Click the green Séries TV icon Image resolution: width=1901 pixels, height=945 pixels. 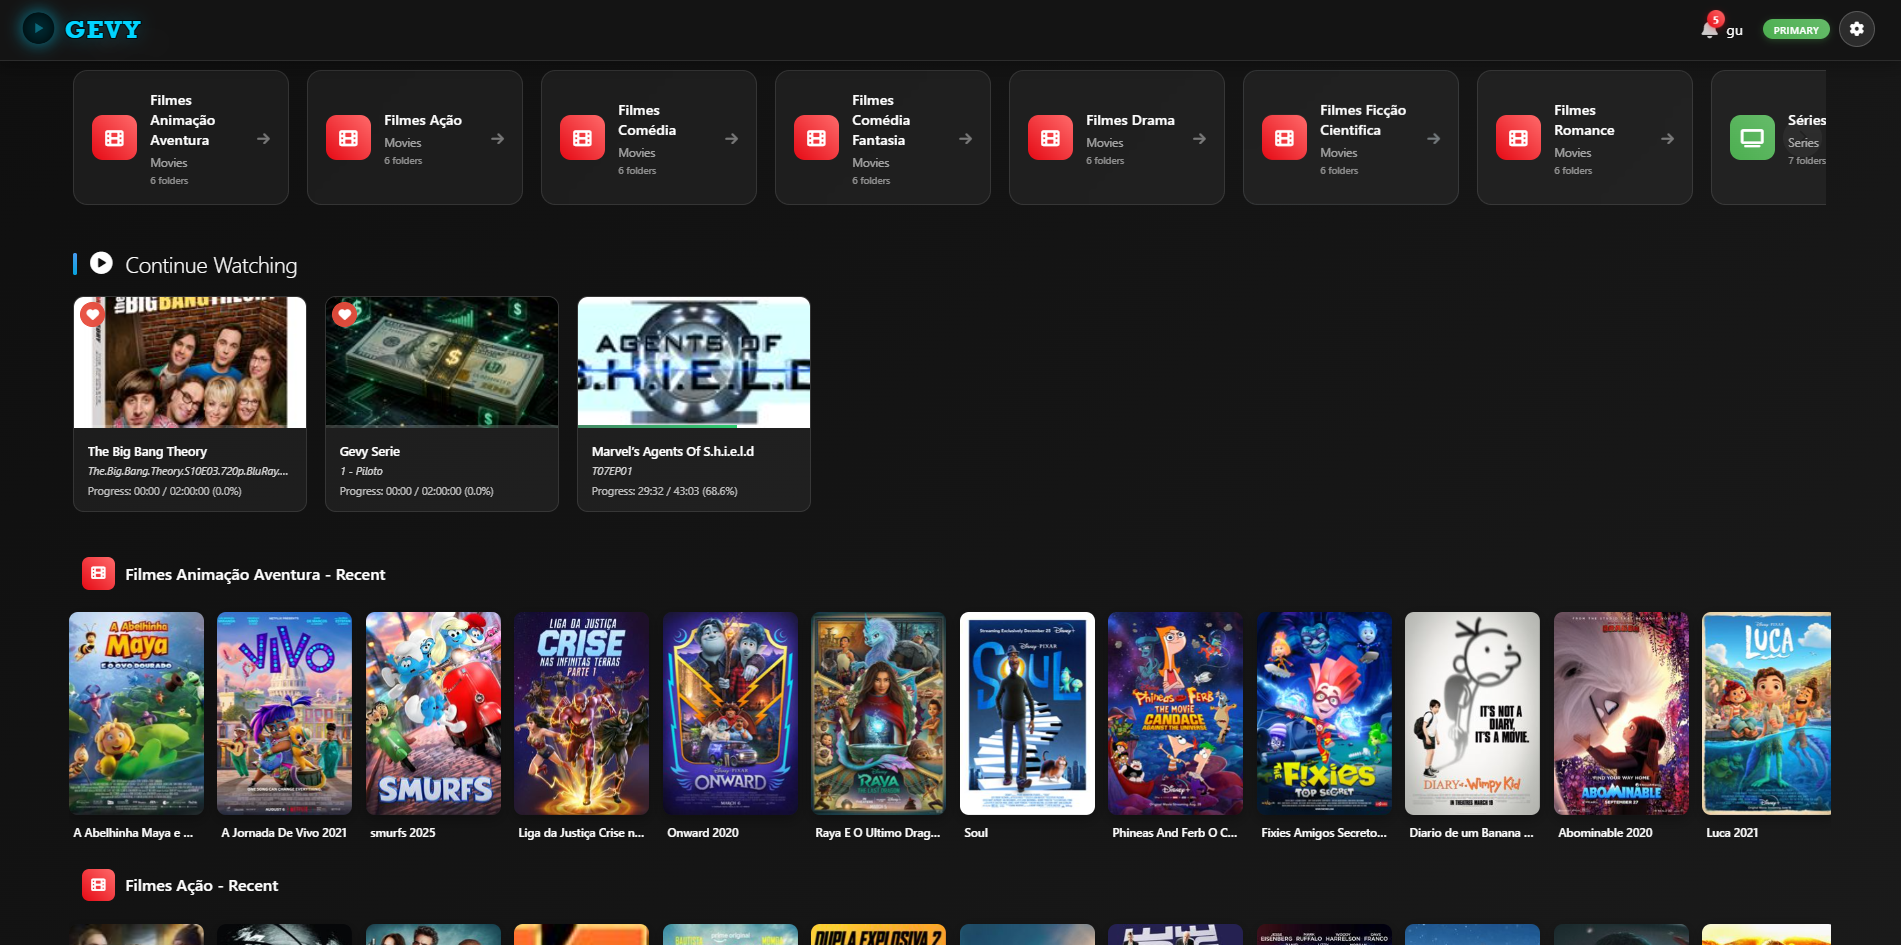(x=1752, y=138)
